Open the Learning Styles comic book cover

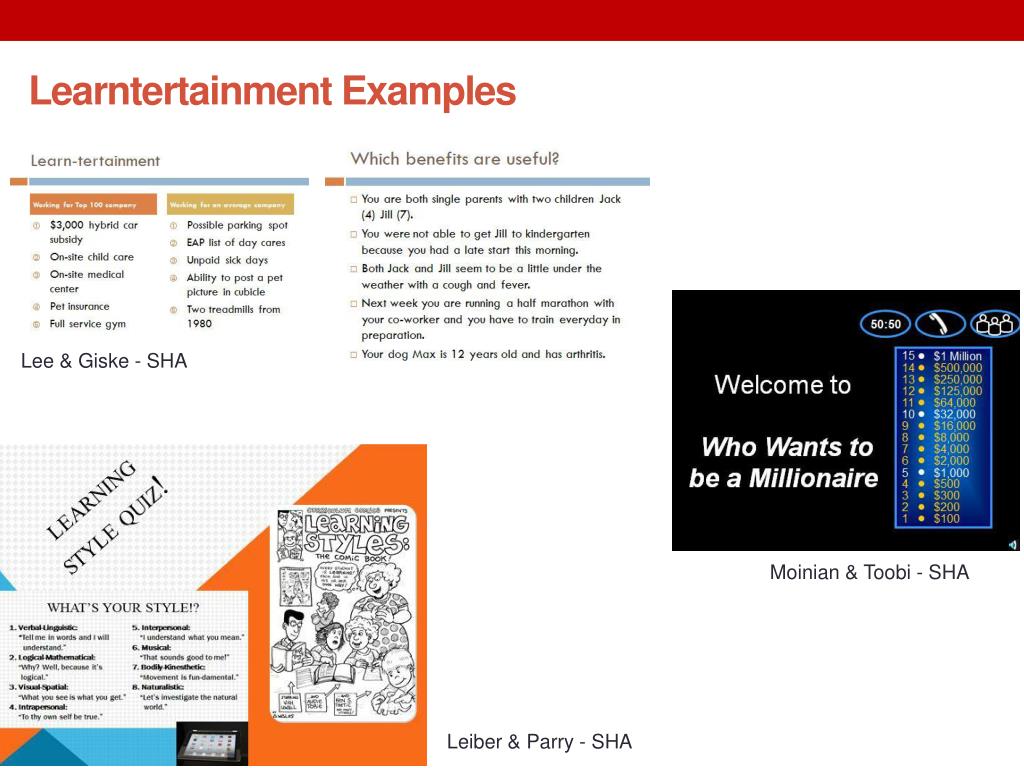point(344,615)
